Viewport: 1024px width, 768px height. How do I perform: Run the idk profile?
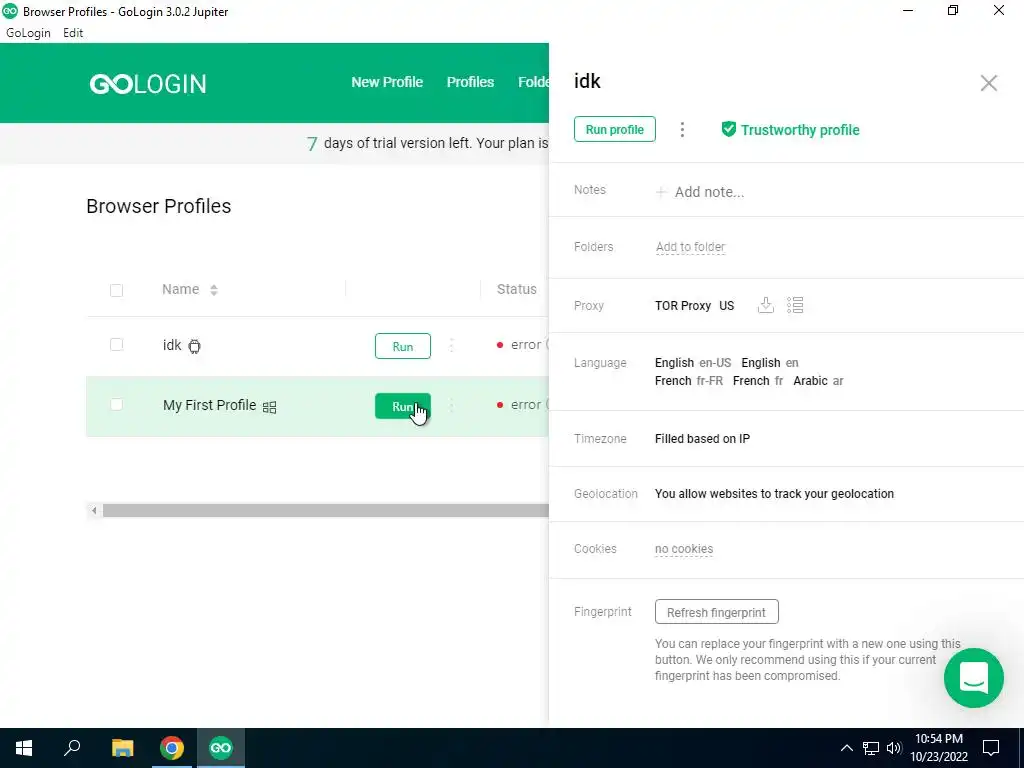click(403, 346)
